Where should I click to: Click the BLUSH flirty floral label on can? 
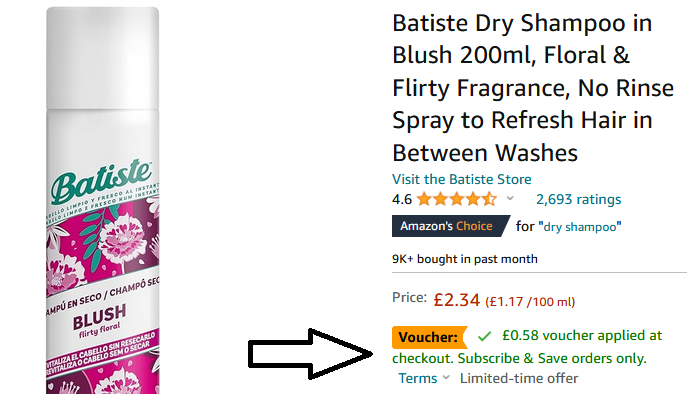tap(99, 321)
